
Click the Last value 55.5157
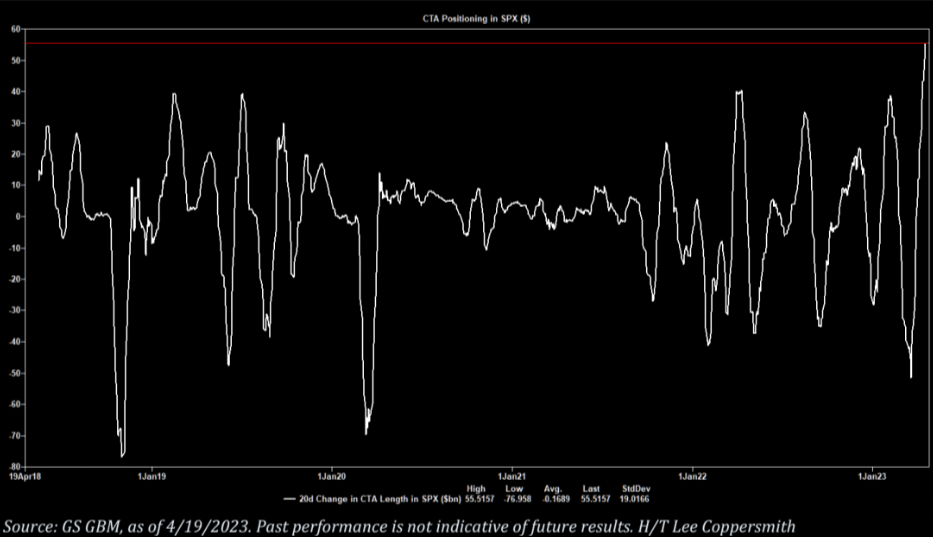(x=596, y=499)
